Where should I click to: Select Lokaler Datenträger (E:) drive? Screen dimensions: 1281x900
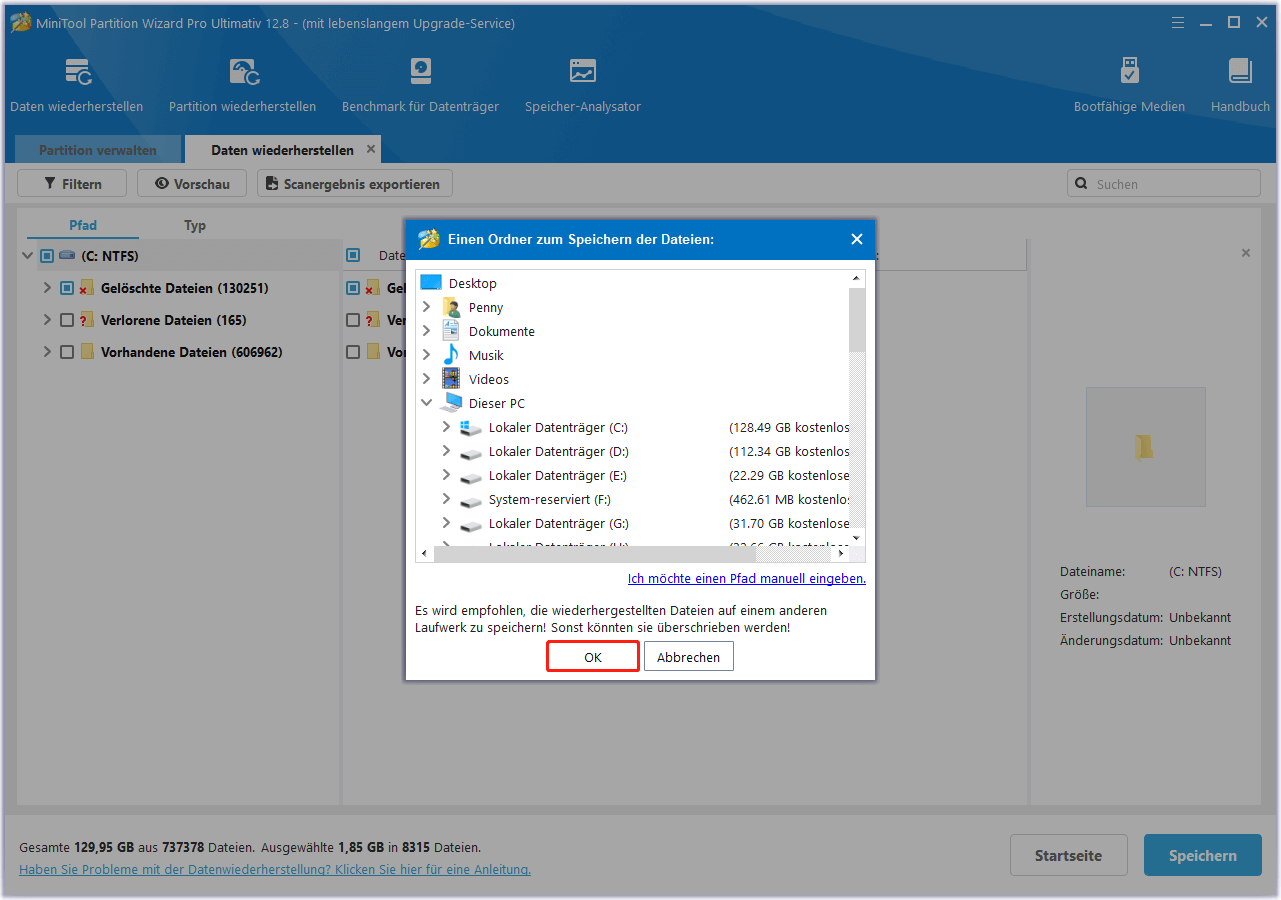[x=558, y=475]
